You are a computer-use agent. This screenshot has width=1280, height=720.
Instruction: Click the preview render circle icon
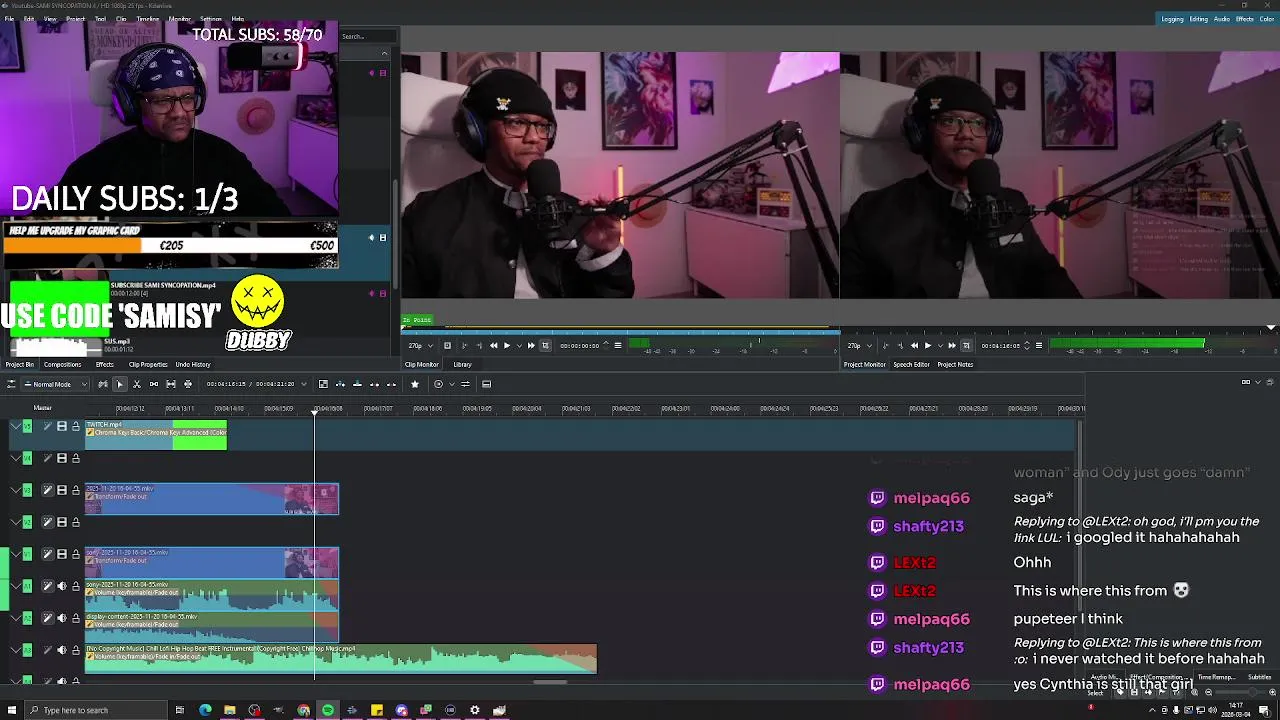pos(438,384)
